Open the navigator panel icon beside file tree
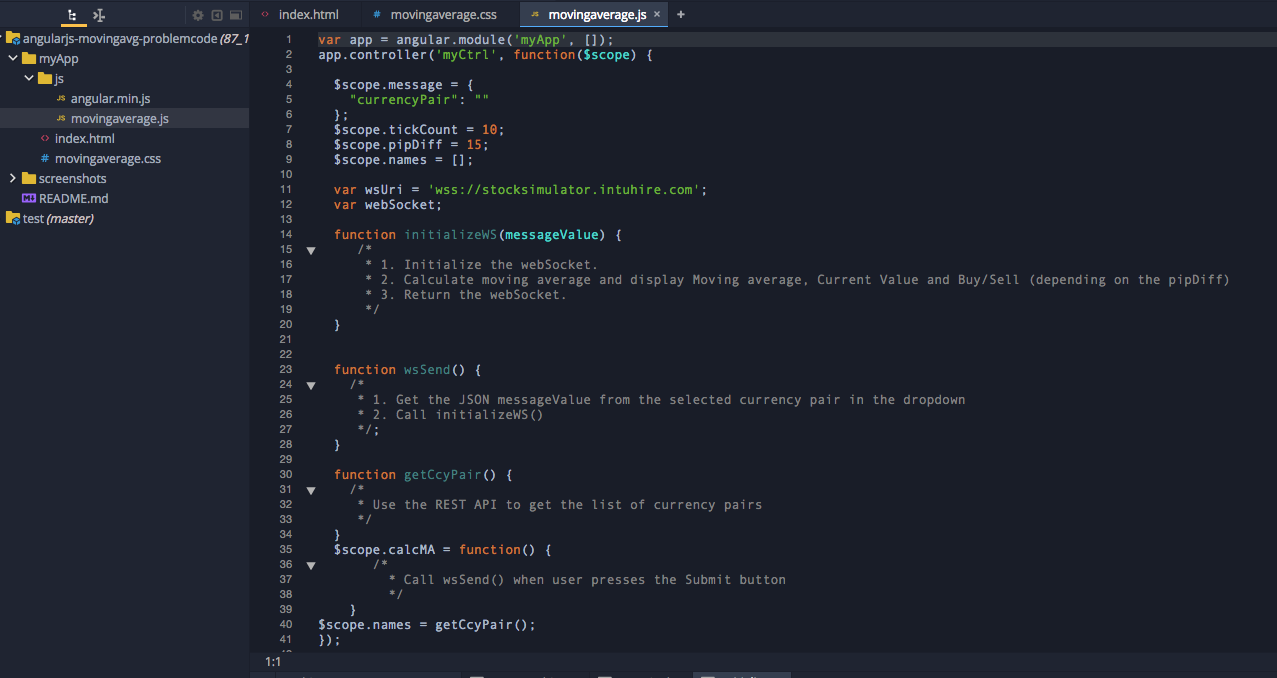 (99, 15)
